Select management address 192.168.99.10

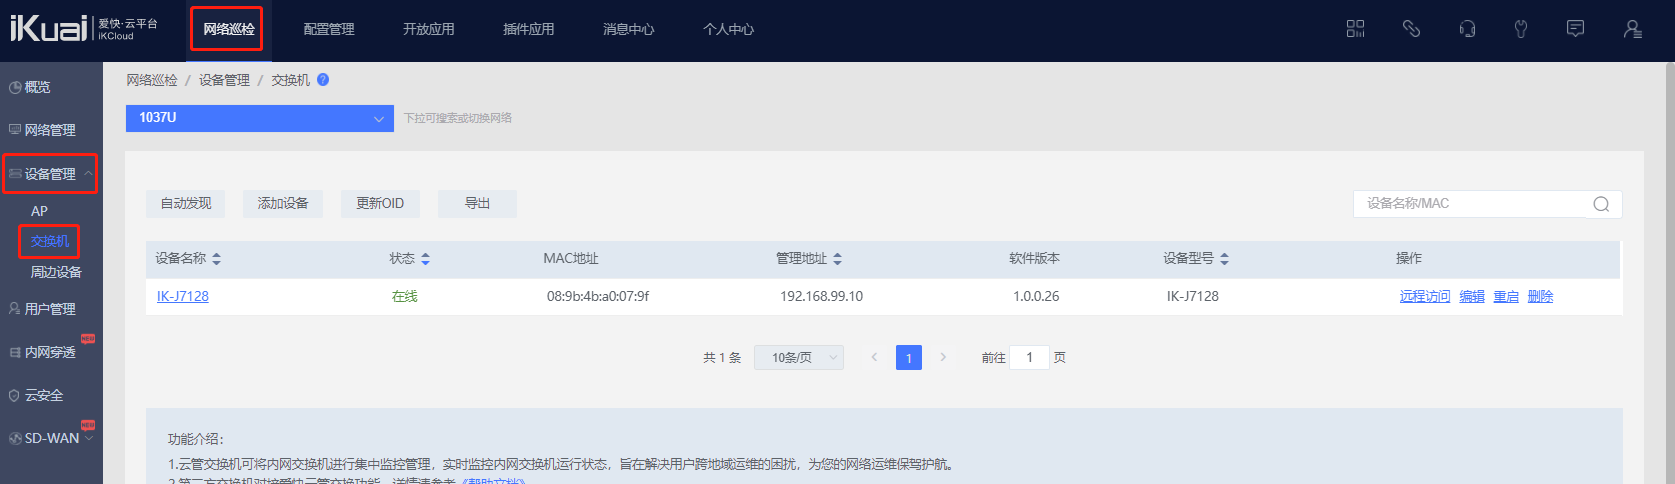(821, 296)
